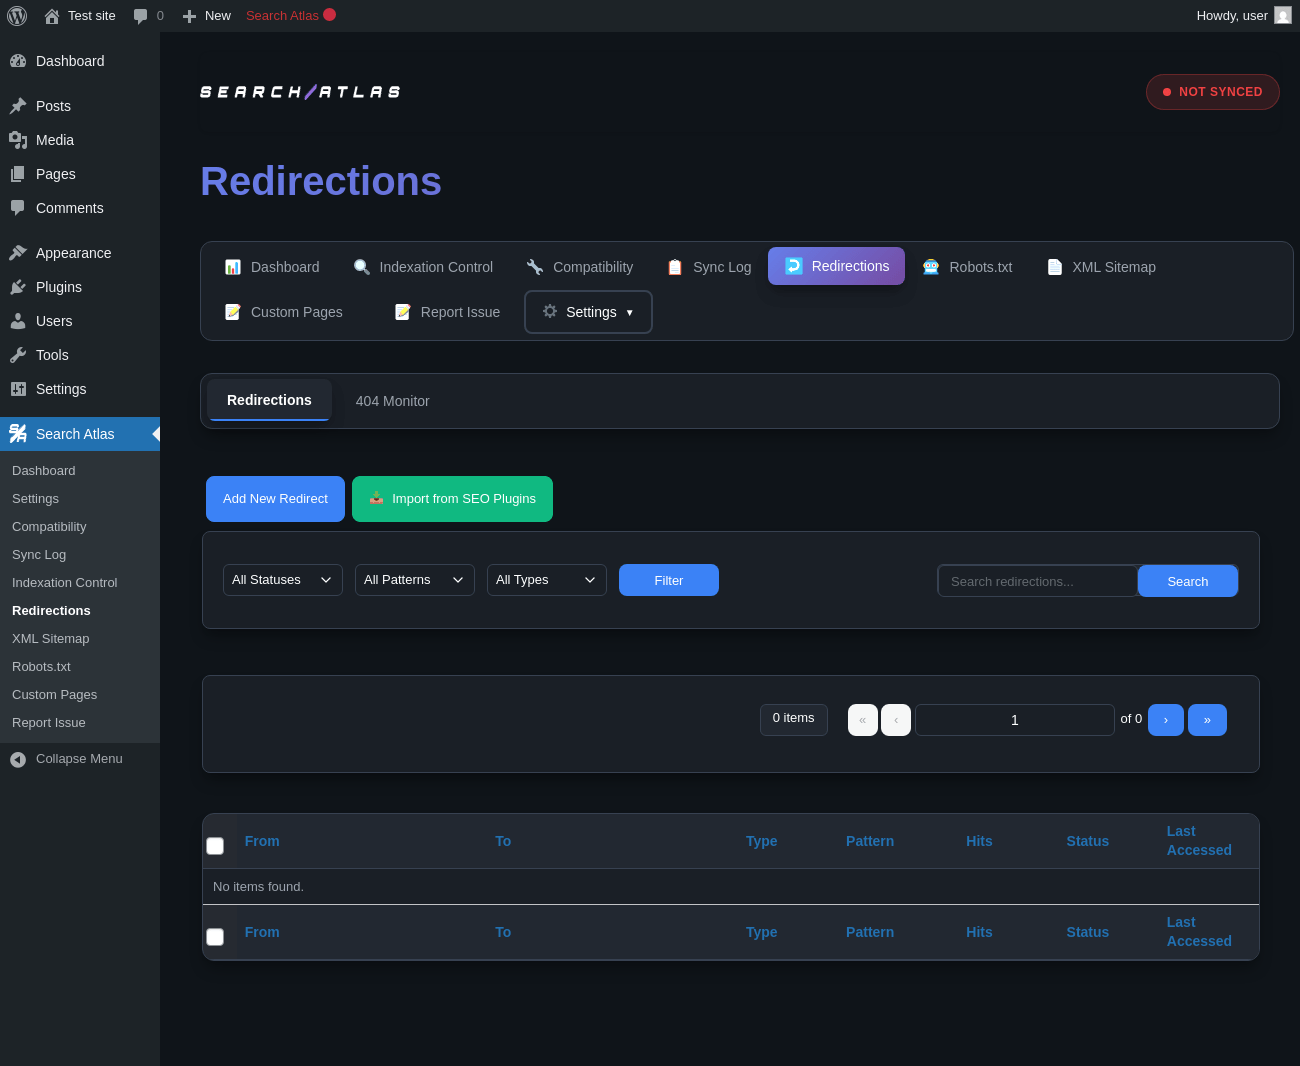Viewport: 1300px width, 1066px height.
Task: Click the plus icon for New
Action: coord(189,16)
